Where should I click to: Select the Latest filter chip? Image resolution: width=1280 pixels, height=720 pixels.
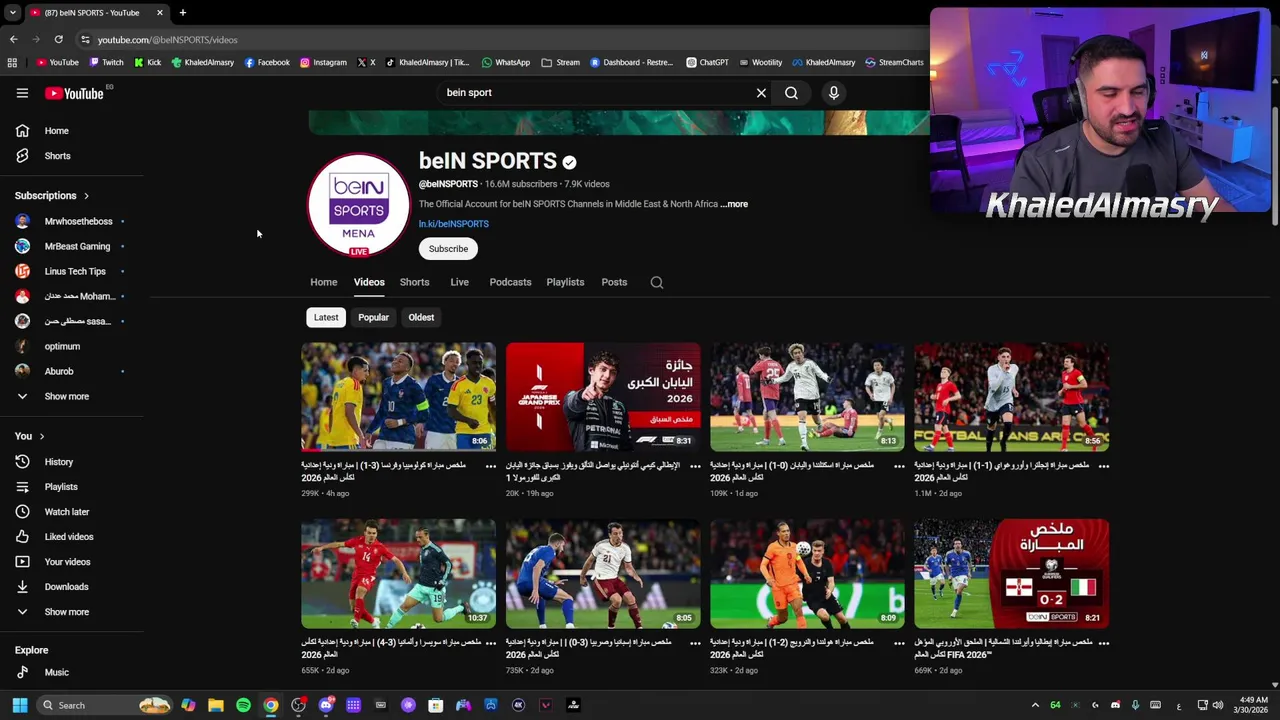(x=326, y=317)
